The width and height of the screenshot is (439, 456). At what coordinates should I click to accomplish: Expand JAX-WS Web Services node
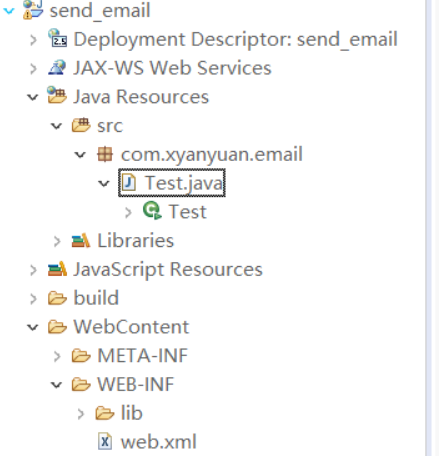[33, 69]
